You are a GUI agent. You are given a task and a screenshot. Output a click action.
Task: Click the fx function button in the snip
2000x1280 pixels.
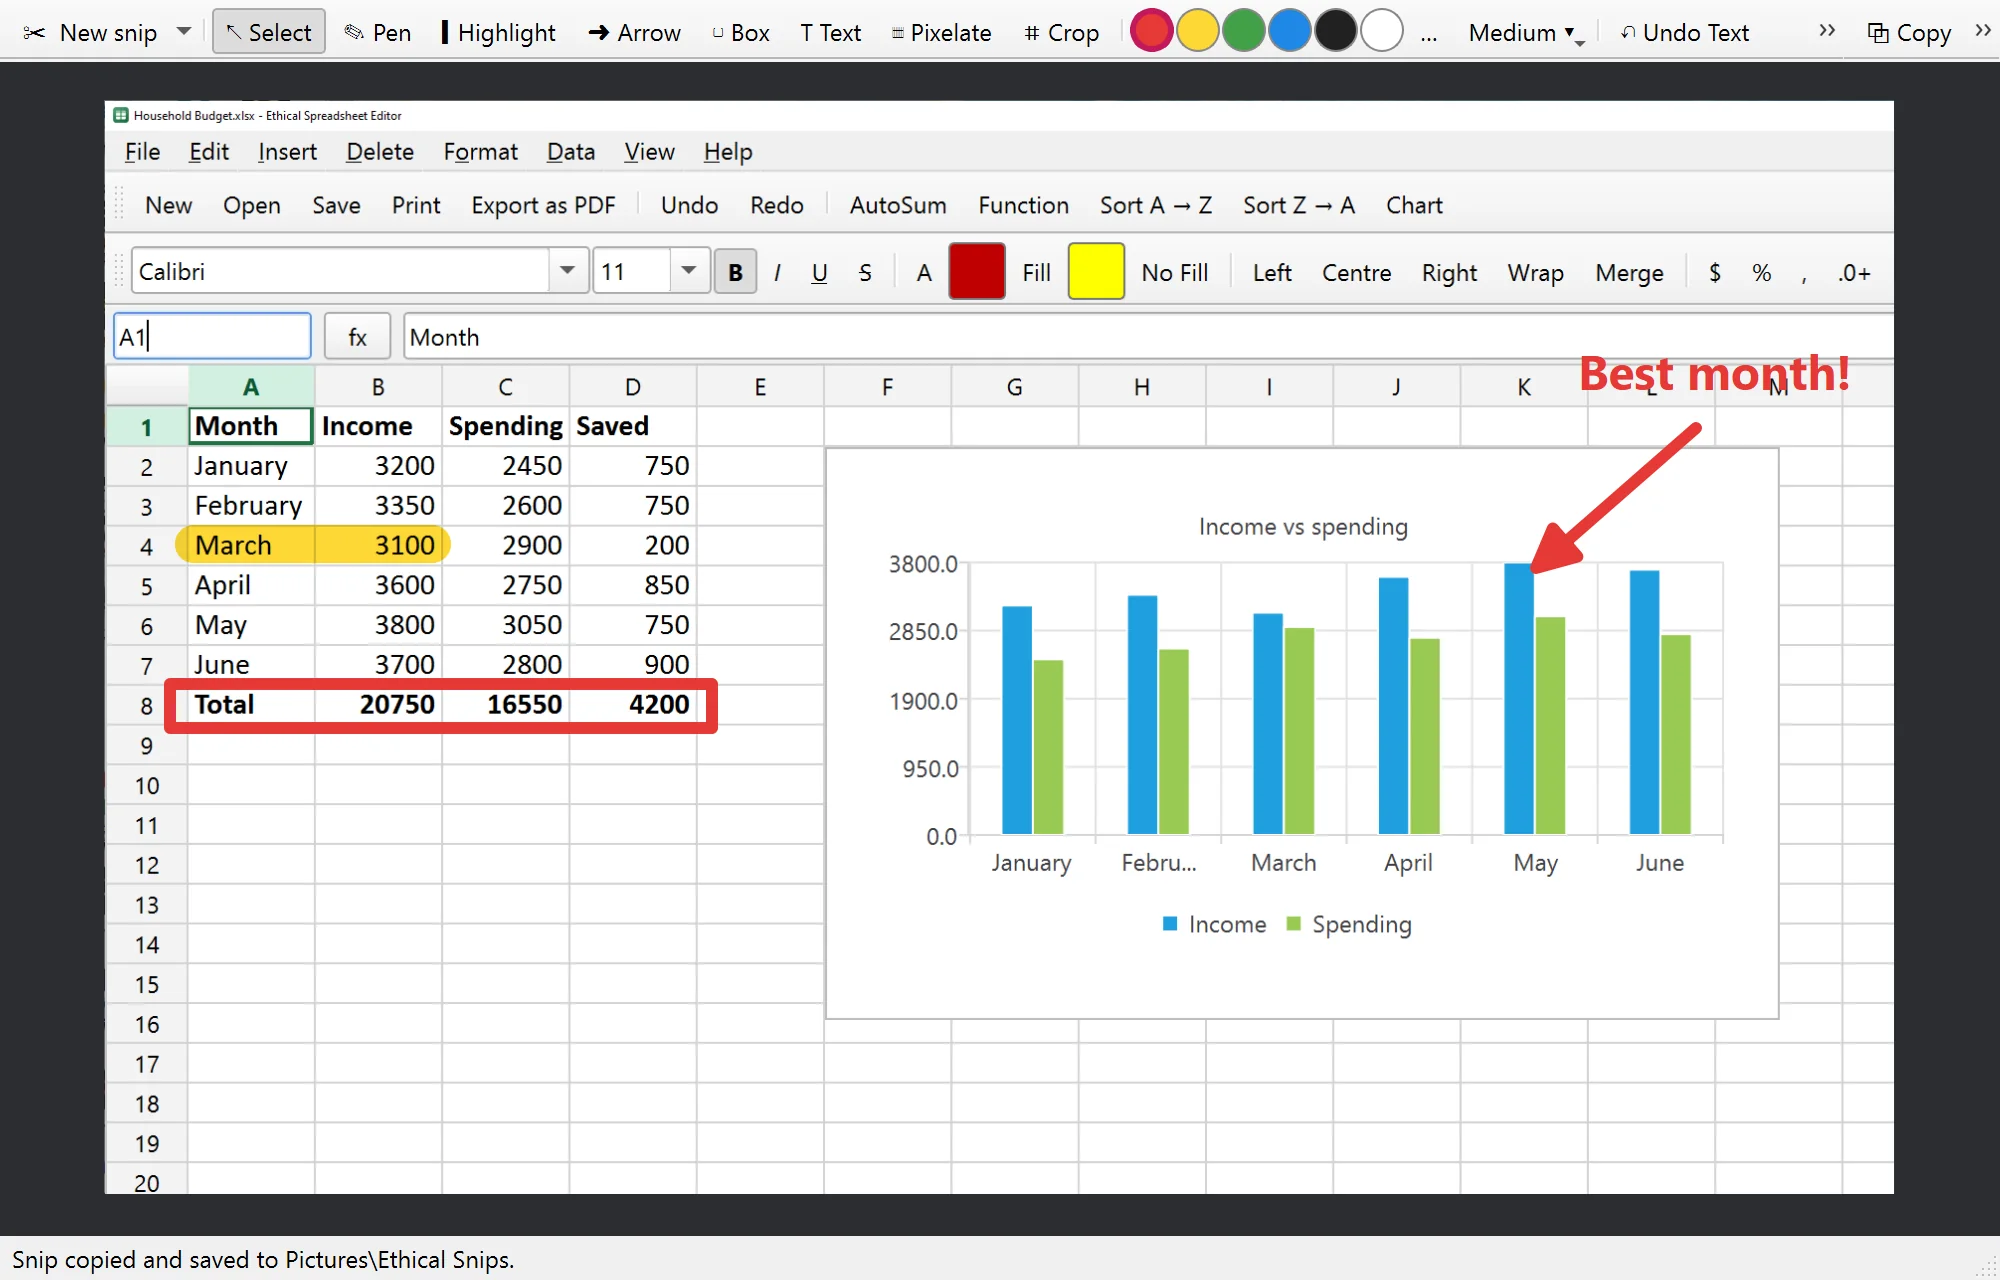click(x=357, y=337)
